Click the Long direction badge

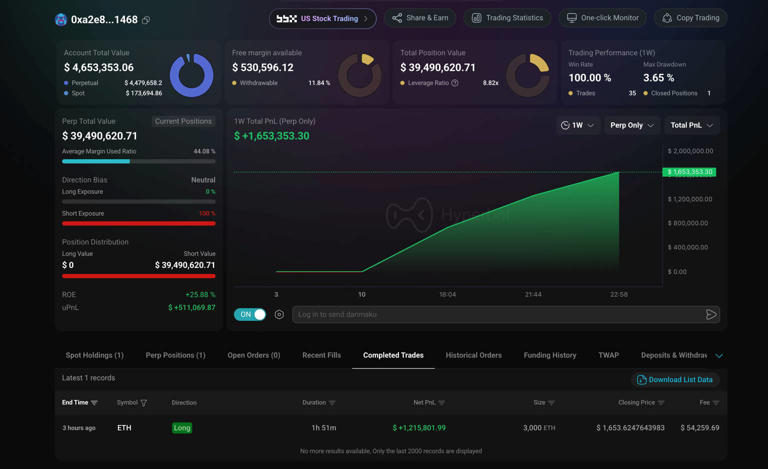point(182,428)
